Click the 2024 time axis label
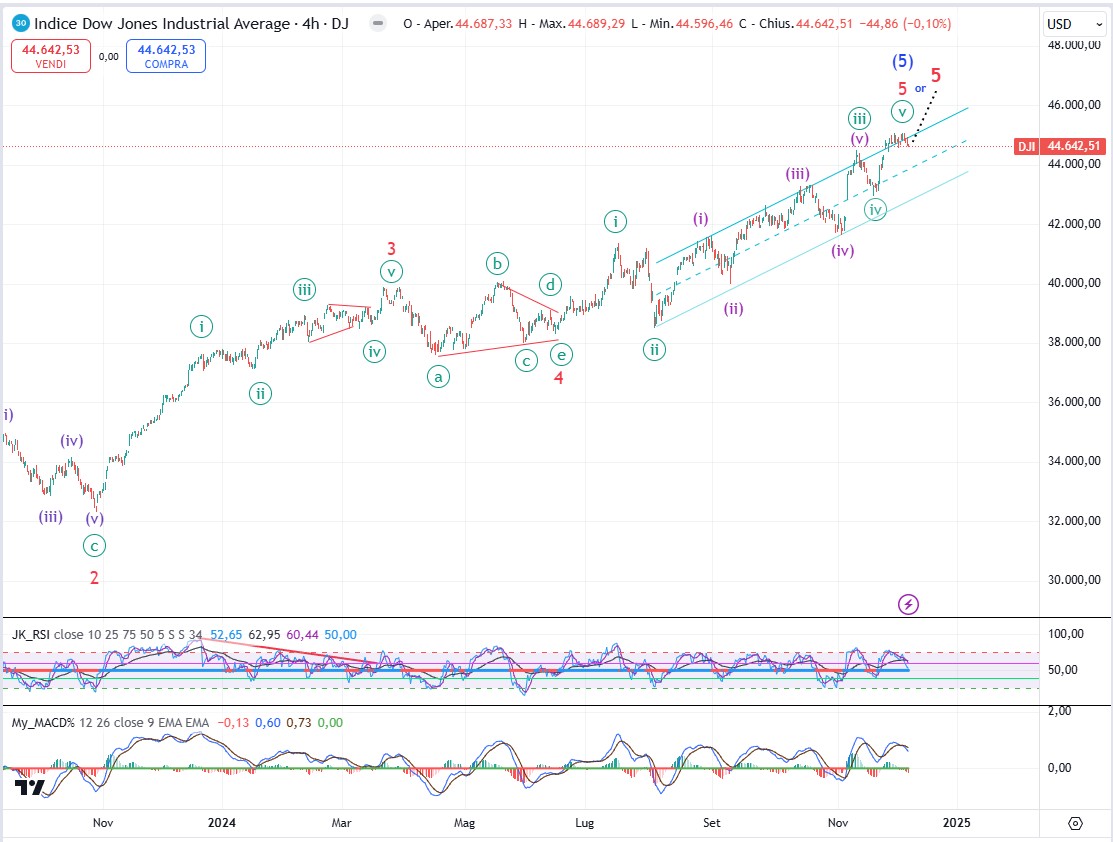The height and width of the screenshot is (842, 1113). click(x=221, y=823)
